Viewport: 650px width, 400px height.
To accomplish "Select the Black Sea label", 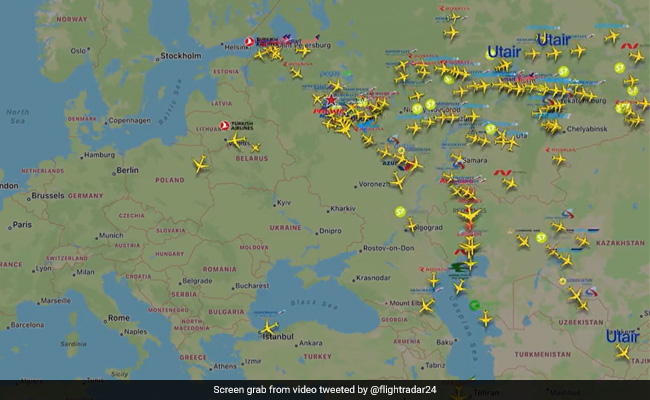I will tap(314, 304).
